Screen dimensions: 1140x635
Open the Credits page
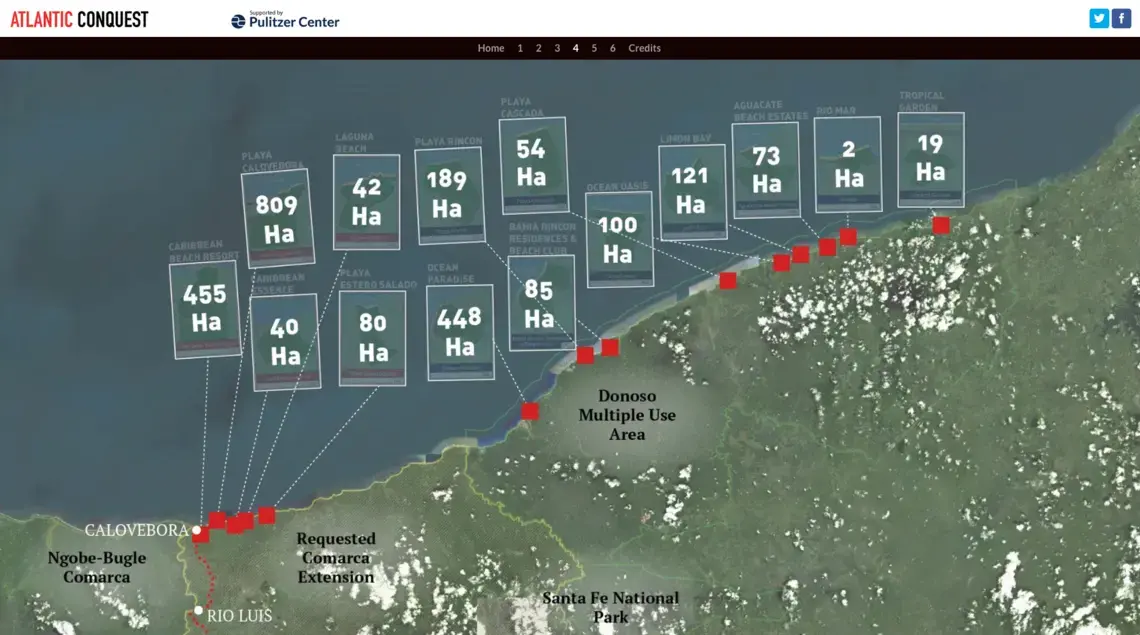tap(644, 48)
